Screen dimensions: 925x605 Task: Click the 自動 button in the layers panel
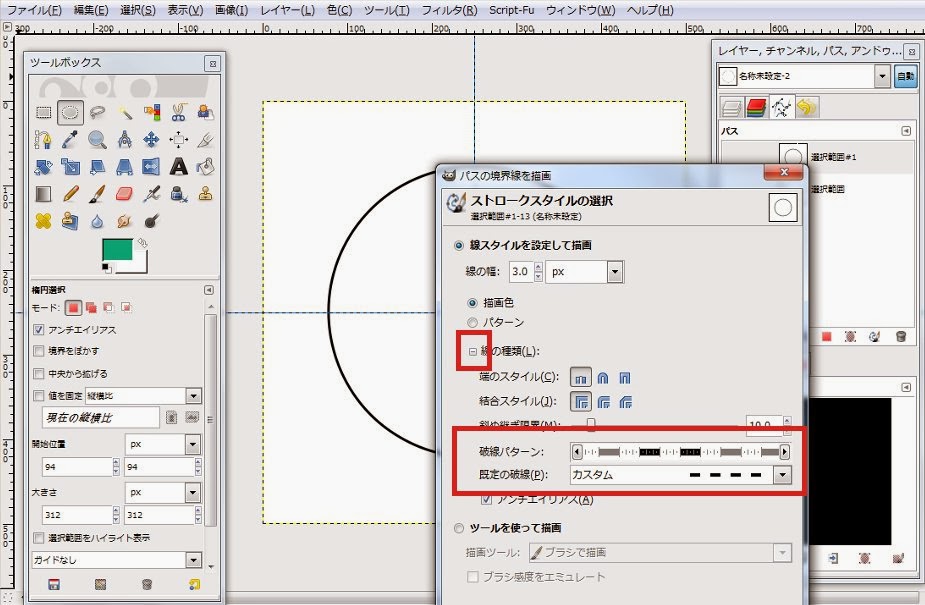click(x=904, y=75)
